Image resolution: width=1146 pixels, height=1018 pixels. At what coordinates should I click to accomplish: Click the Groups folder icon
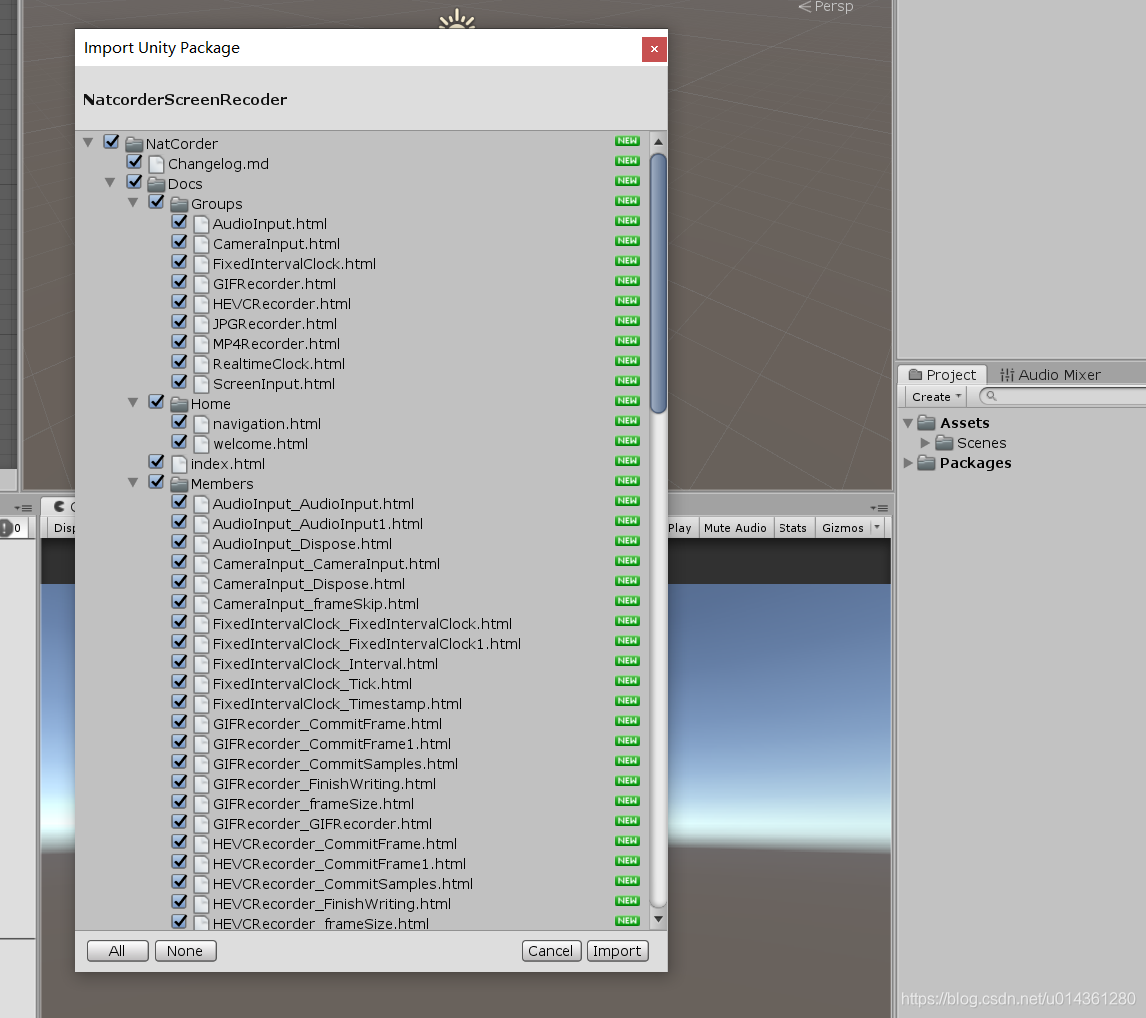179,203
